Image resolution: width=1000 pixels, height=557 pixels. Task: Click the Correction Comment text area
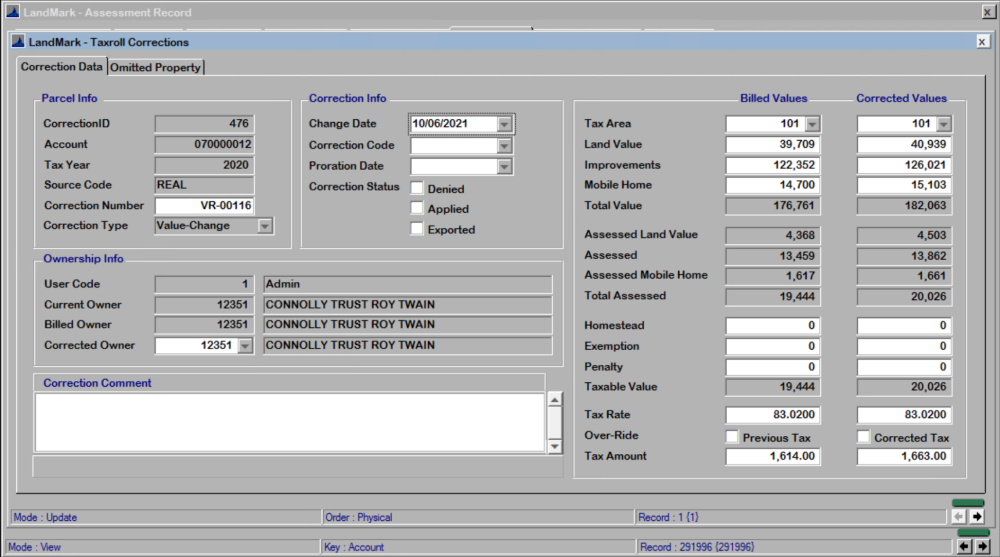tap(290, 422)
